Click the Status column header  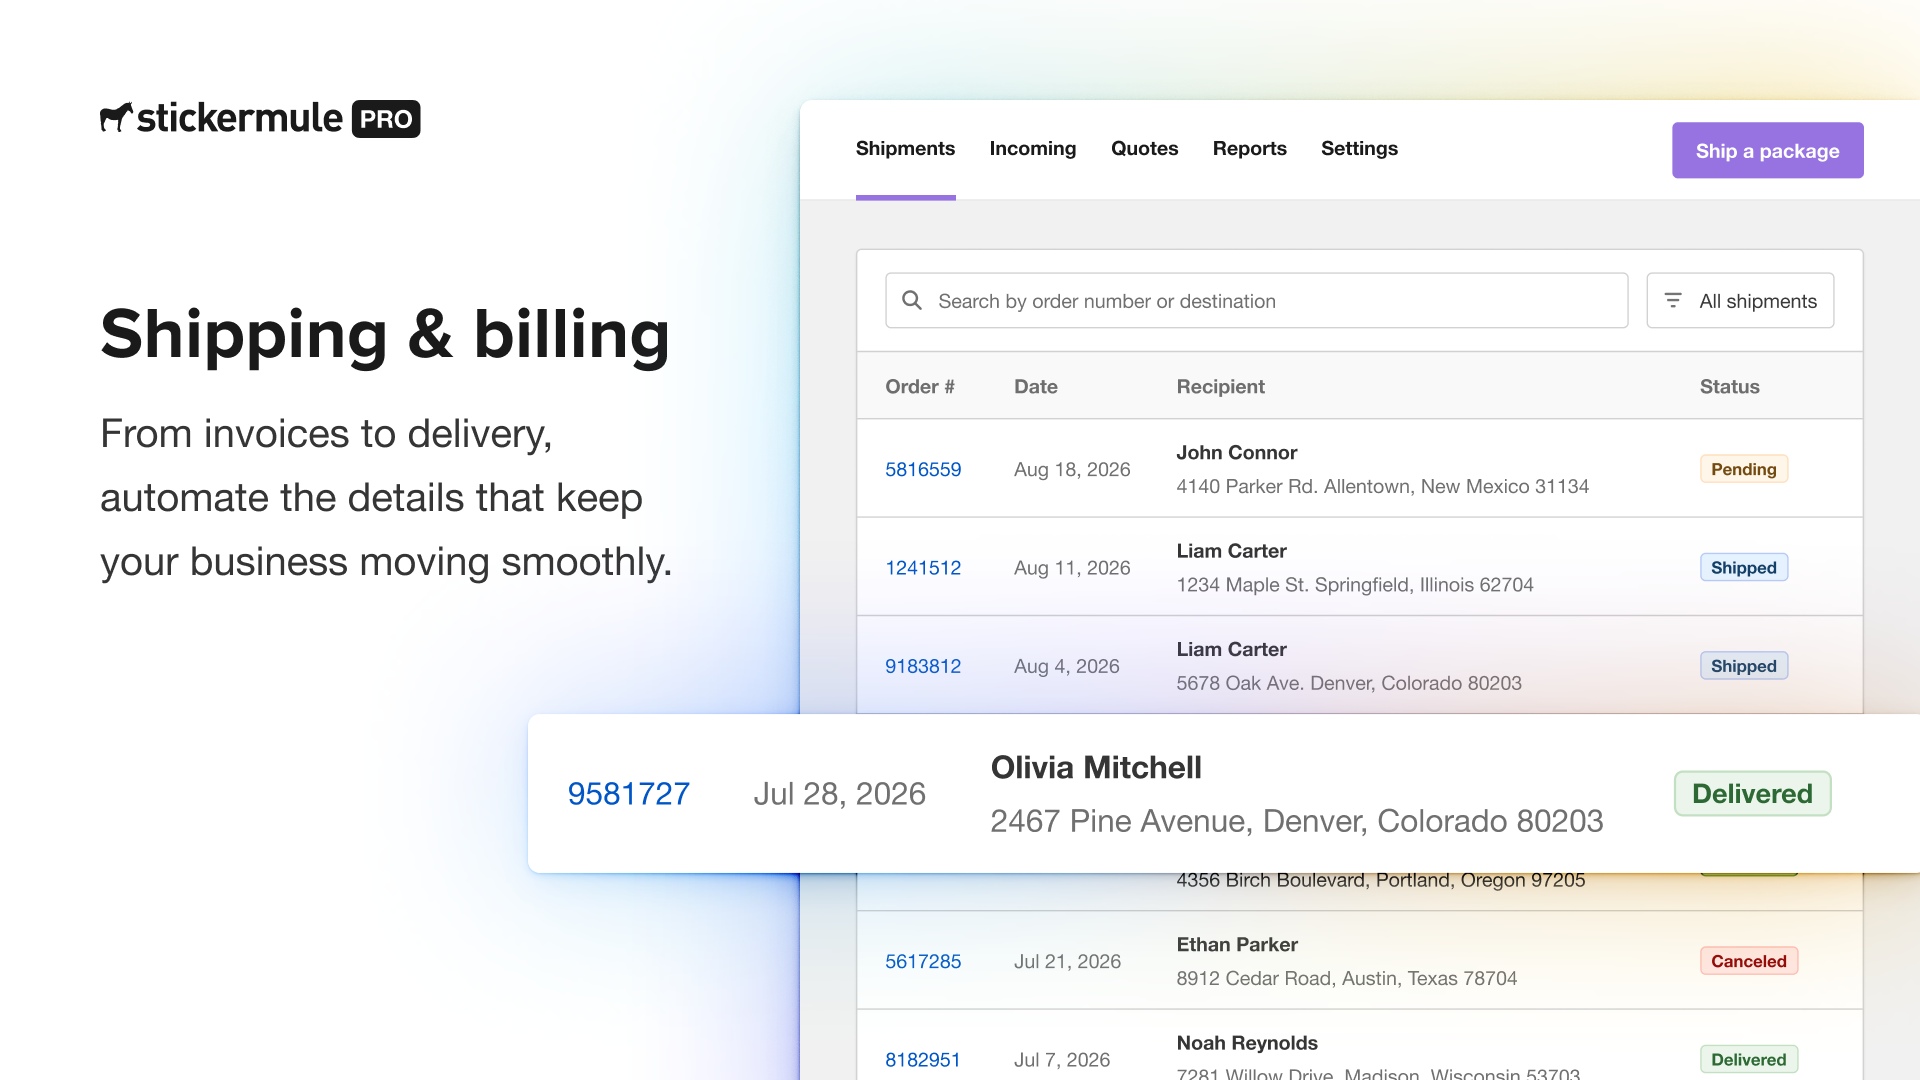pyautogui.click(x=1730, y=386)
